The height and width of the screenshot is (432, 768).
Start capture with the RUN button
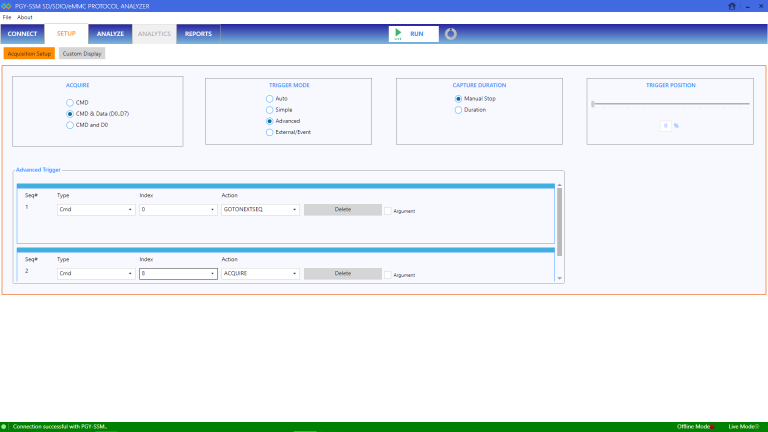tap(413, 34)
